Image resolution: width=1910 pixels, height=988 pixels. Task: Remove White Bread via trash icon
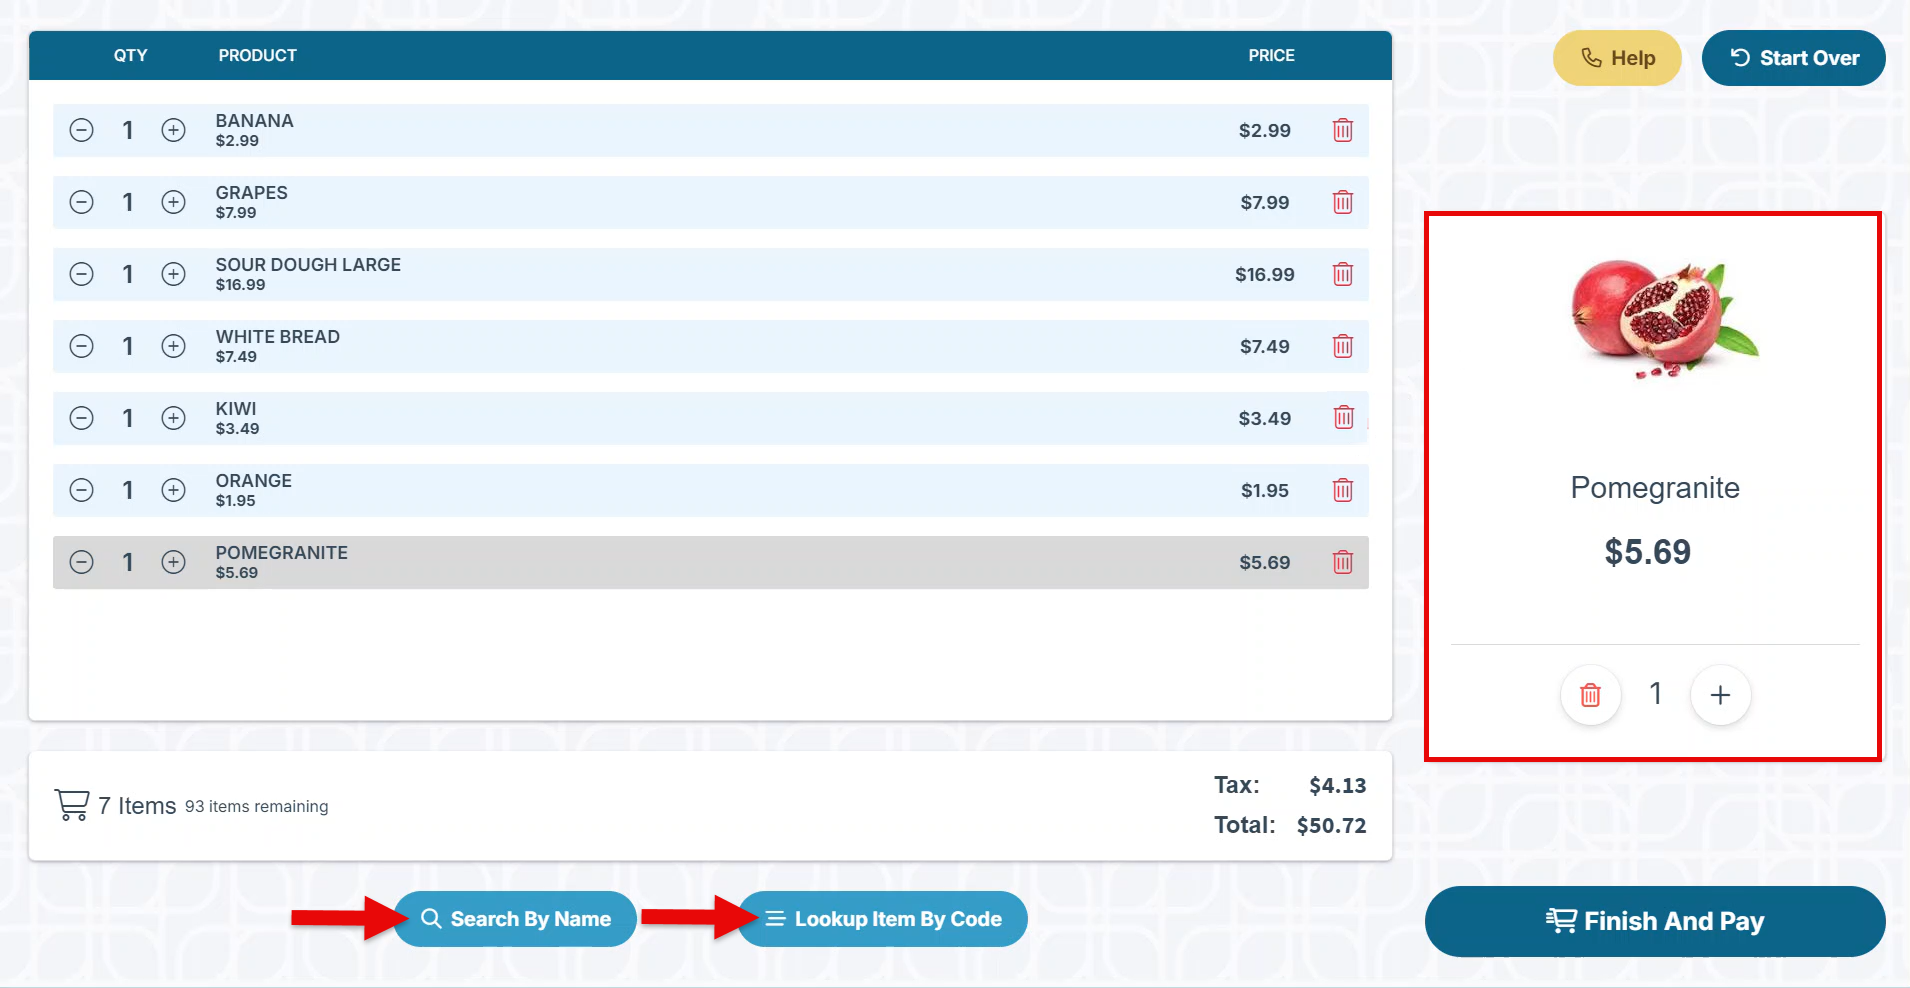pos(1342,346)
